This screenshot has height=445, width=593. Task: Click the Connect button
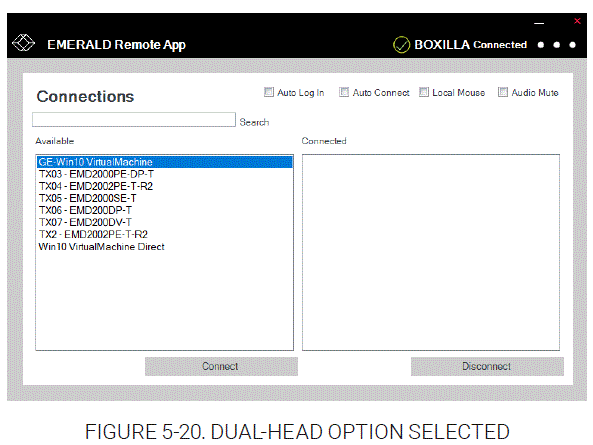(x=221, y=366)
